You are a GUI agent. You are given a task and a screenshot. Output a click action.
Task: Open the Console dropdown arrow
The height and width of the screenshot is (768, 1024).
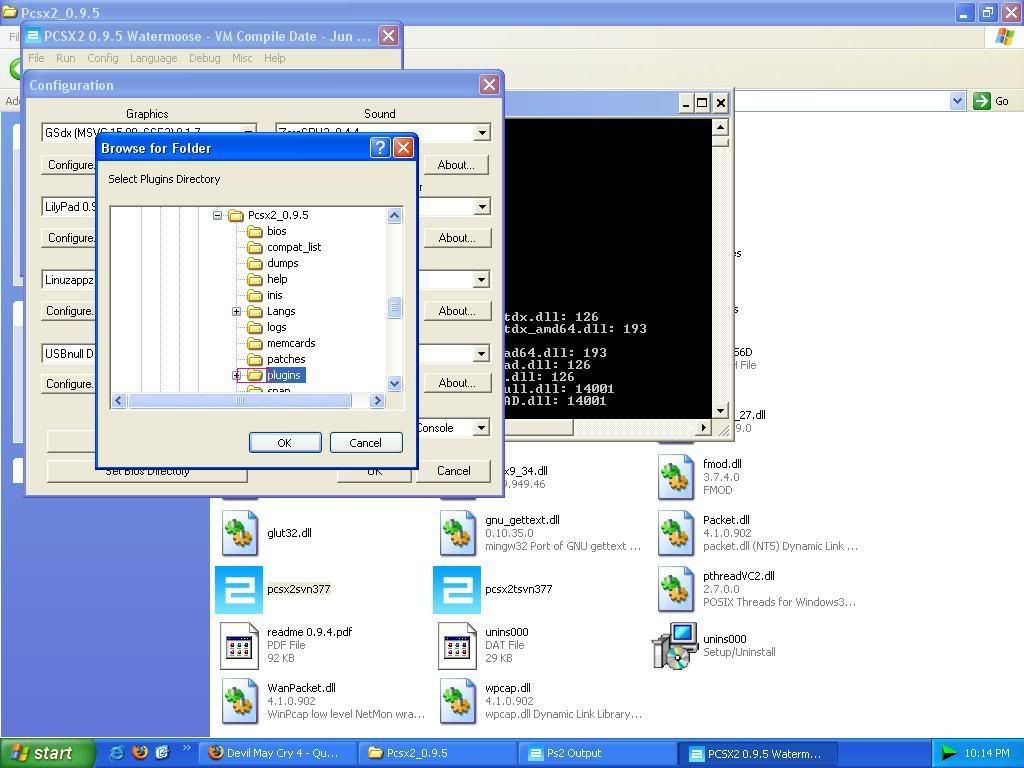[x=482, y=428]
